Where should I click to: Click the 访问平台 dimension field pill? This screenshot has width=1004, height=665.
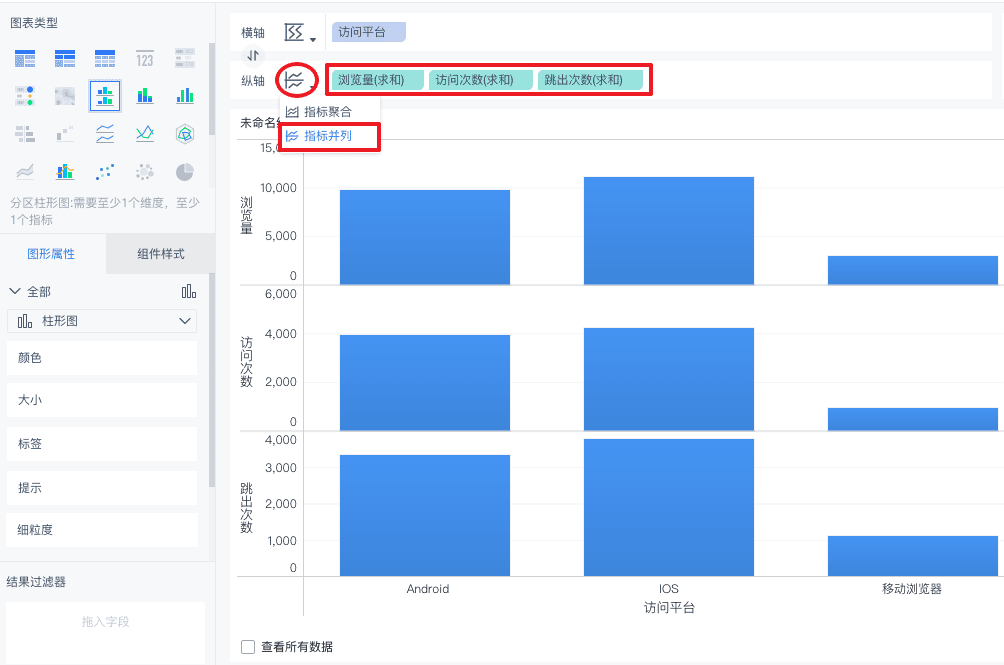(368, 32)
